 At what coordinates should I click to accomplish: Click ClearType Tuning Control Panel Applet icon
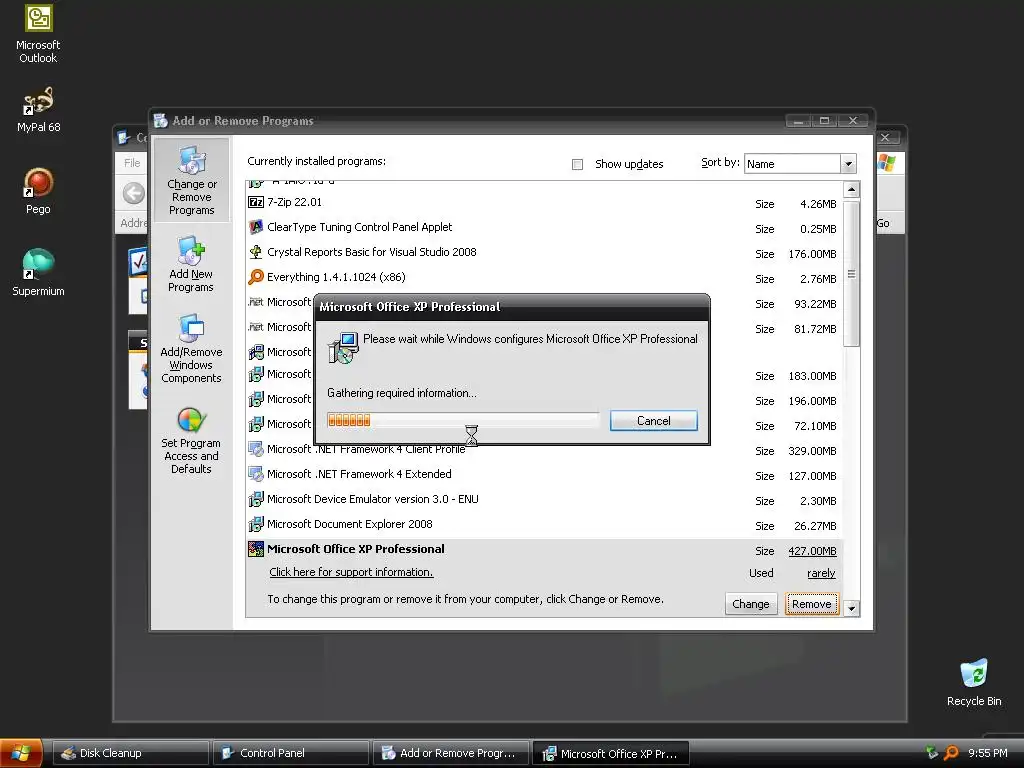pyautogui.click(x=256, y=227)
